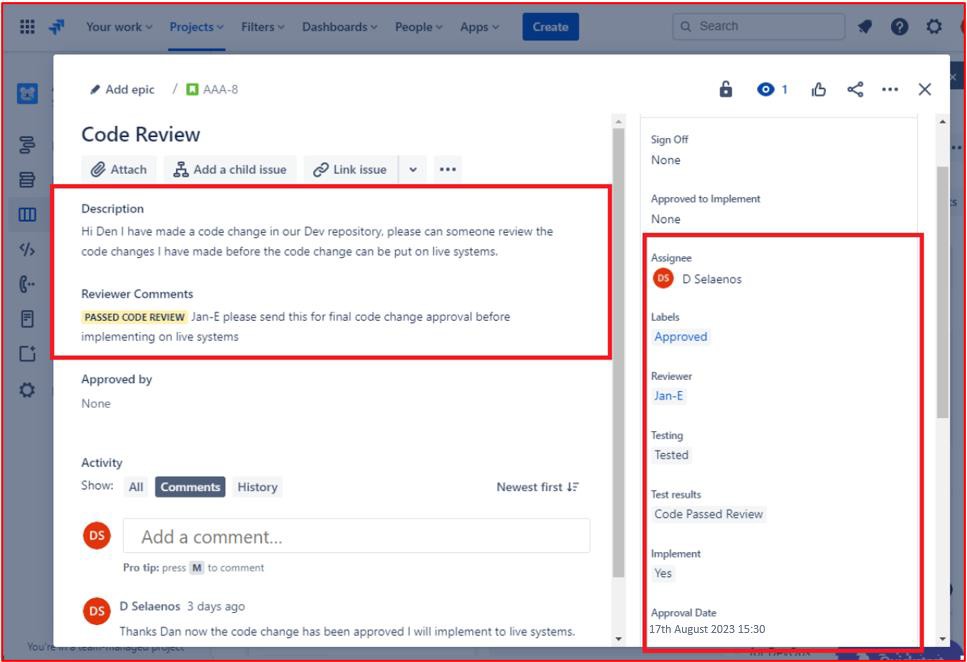
Task: Open the Filters menu
Action: coord(263,27)
